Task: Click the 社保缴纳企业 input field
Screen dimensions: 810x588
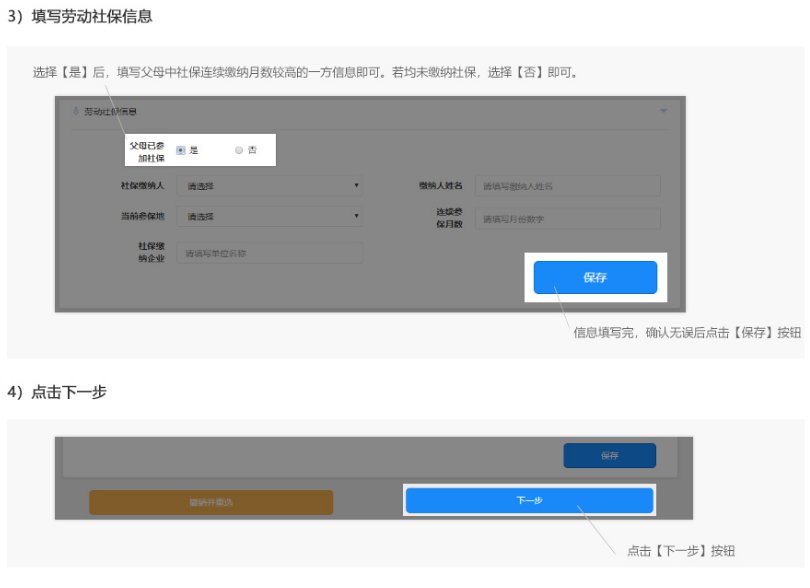Action: (269, 253)
